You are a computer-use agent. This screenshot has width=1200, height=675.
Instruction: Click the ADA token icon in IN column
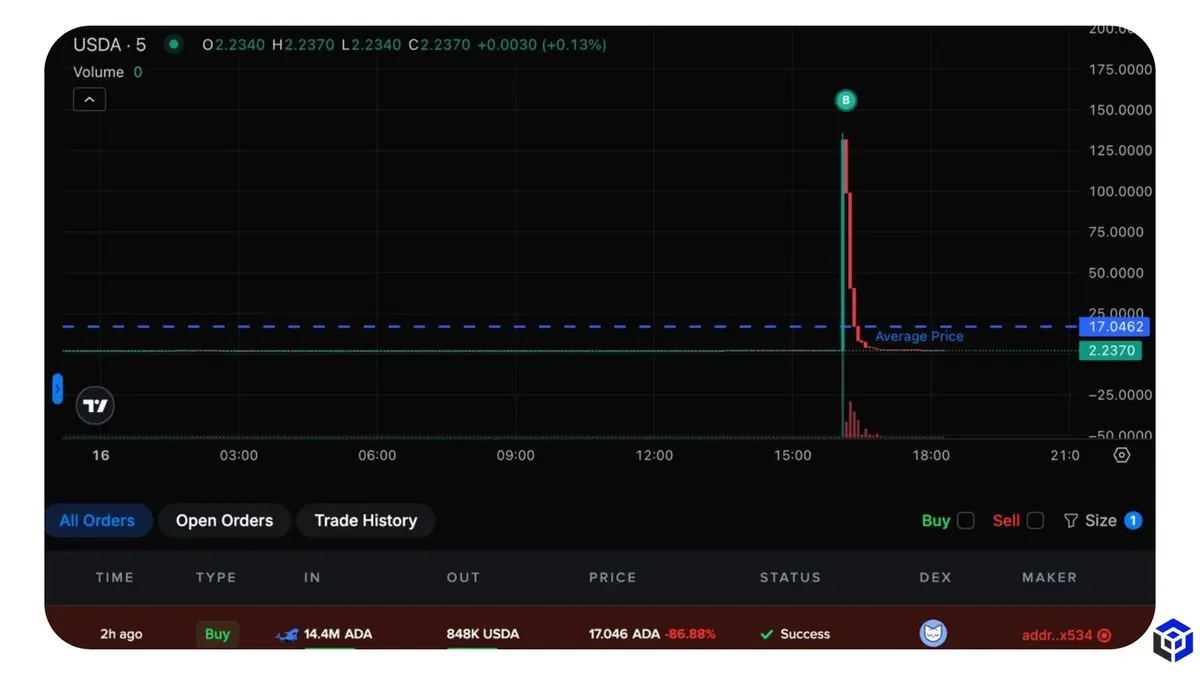[287, 634]
